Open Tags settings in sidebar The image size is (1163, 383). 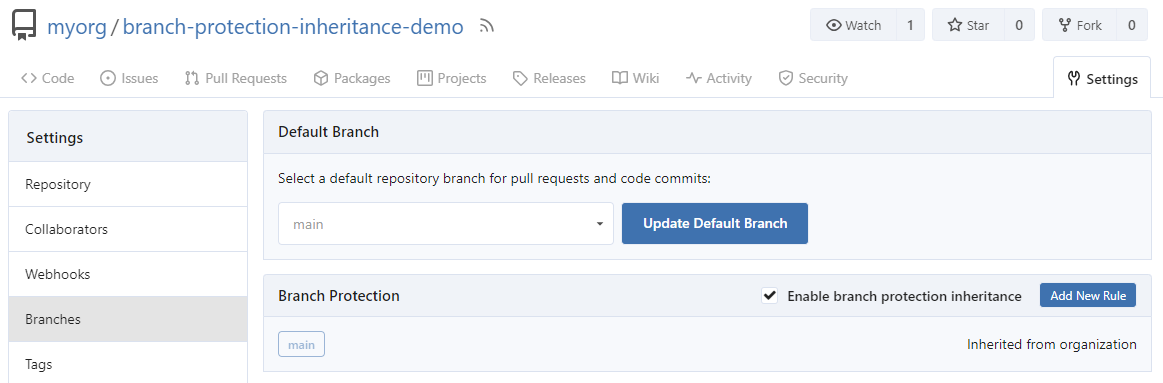click(x=128, y=364)
